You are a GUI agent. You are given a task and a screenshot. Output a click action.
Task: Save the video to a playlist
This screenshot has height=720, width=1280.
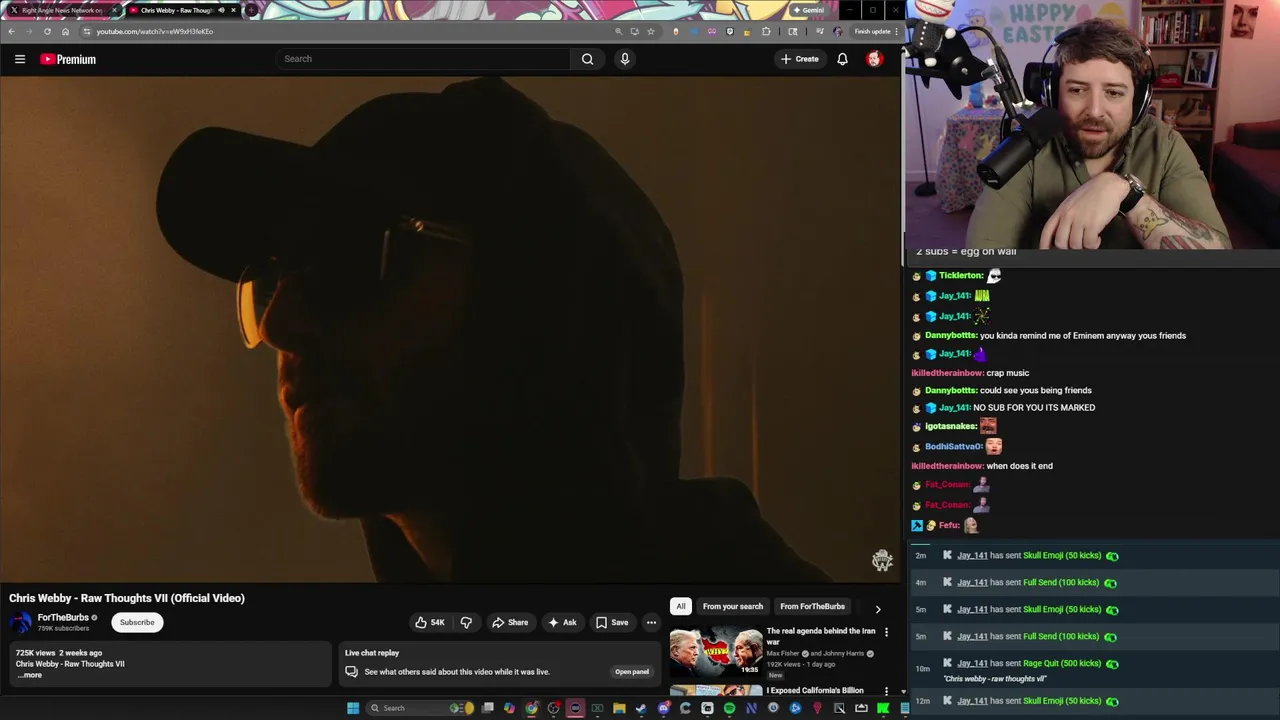[x=612, y=622]
